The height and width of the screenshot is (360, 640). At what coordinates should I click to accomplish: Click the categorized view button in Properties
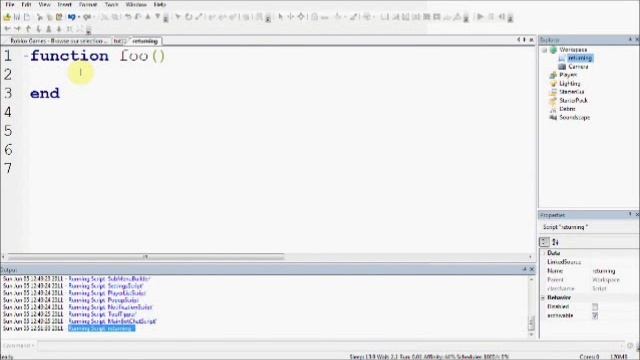coord(544,242)
